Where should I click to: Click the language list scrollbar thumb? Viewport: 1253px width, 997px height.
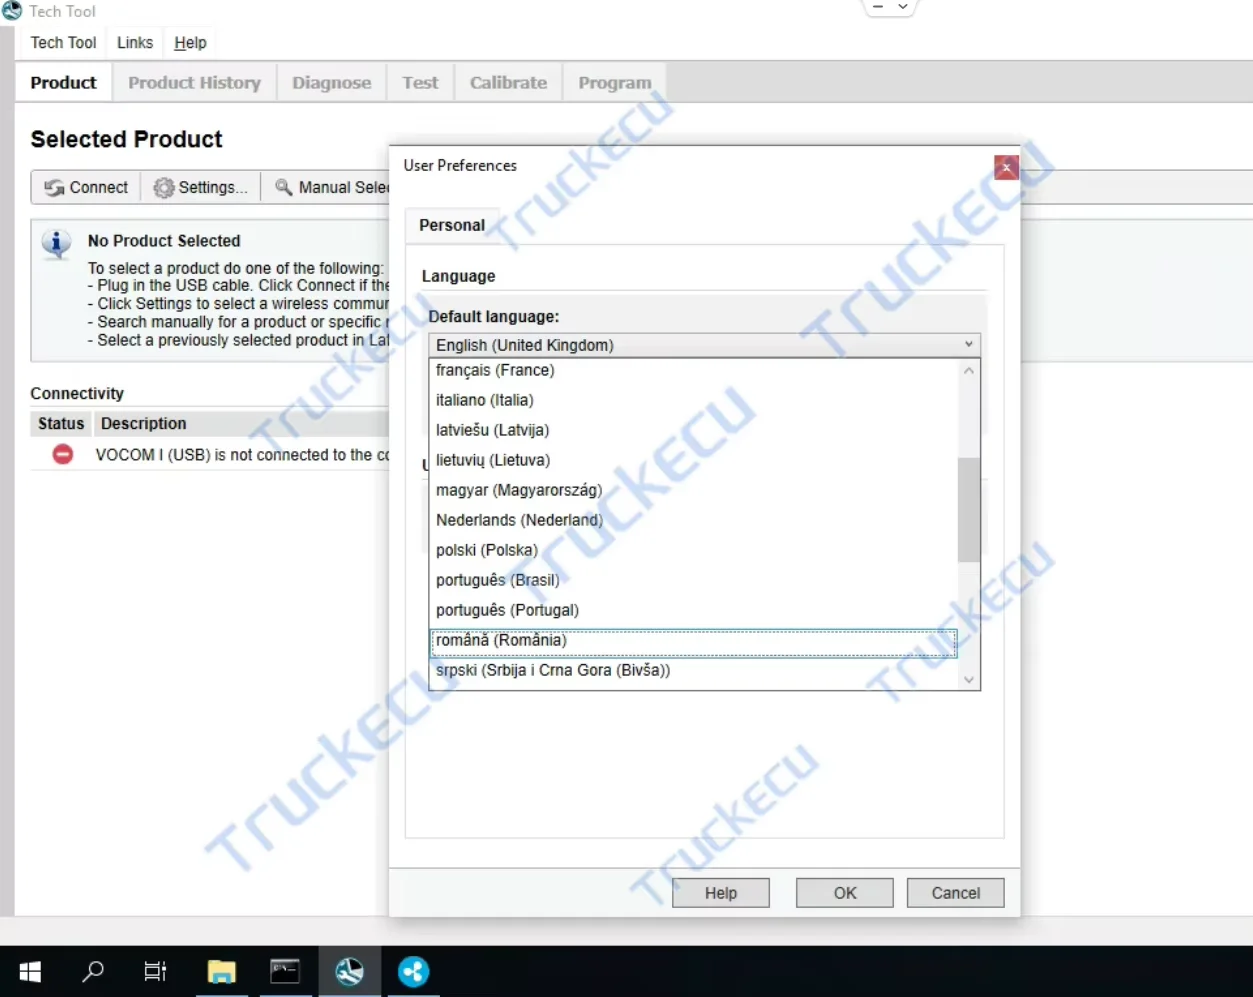(969, 510)
